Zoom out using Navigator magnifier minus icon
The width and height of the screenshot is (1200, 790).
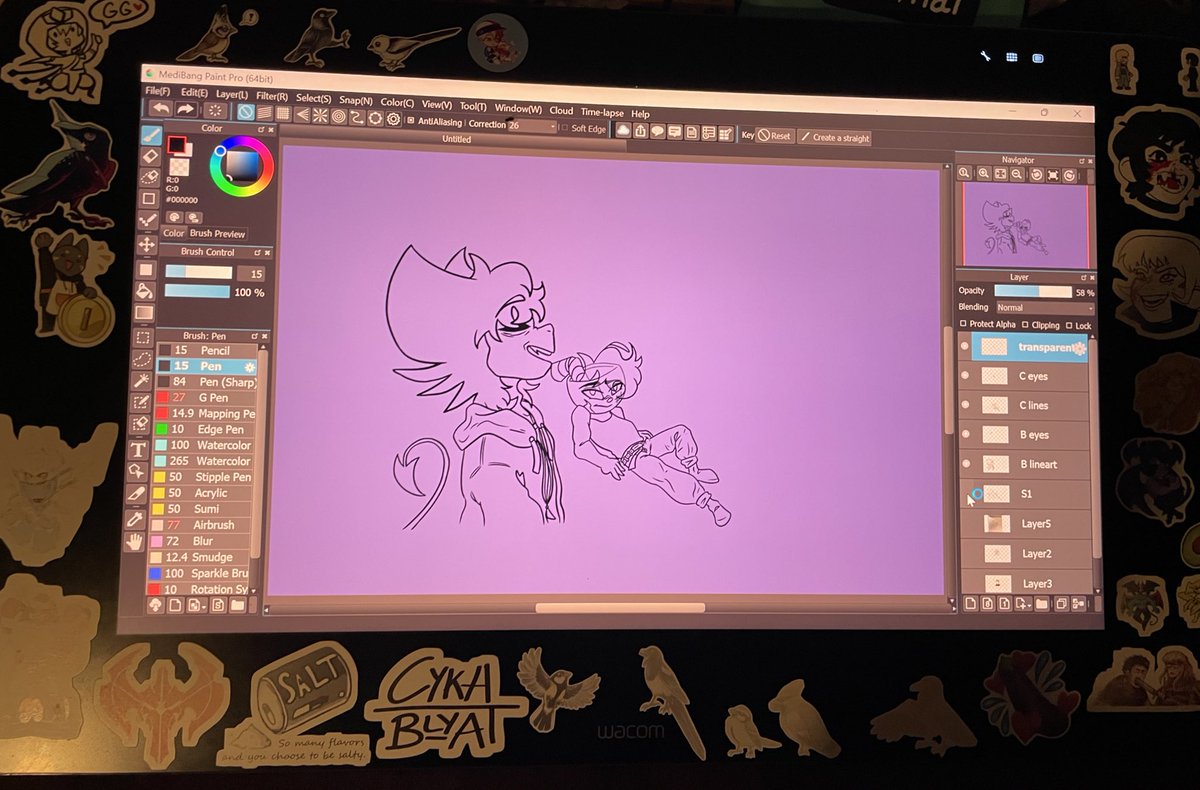tap(1016, 175)
